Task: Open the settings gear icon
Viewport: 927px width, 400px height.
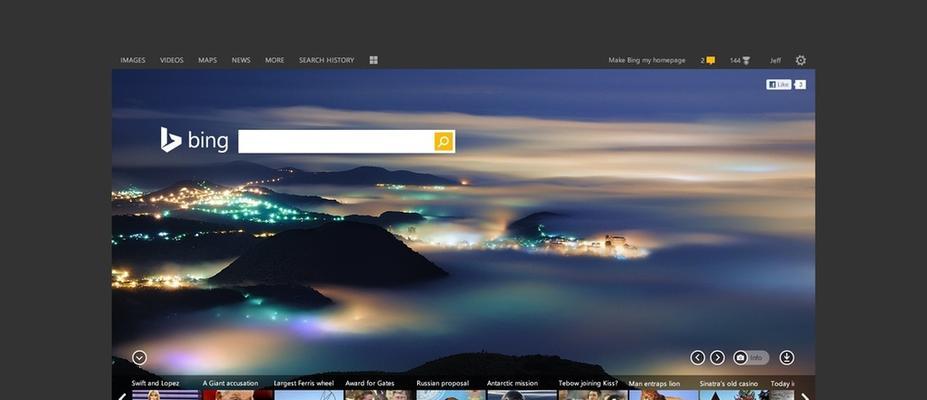Action: pyautogui.click(x=800, y=60)
